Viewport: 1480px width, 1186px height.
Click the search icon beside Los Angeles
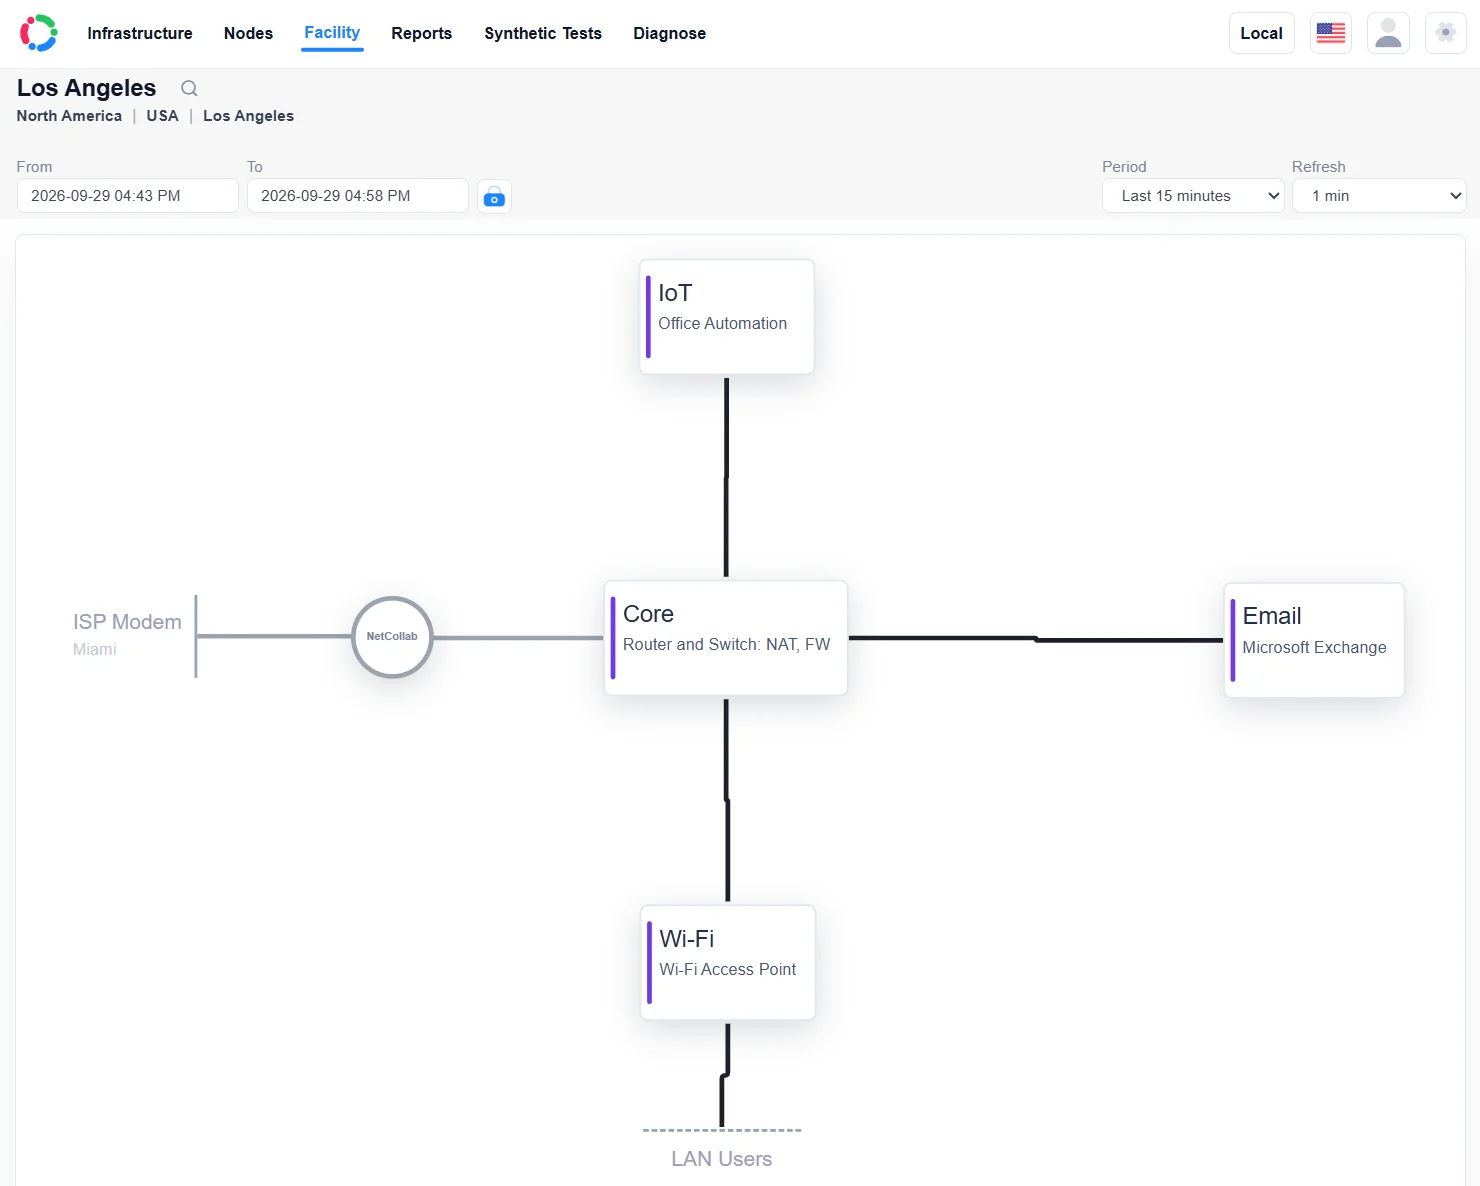pyautogui.click(x=189, y=88)
